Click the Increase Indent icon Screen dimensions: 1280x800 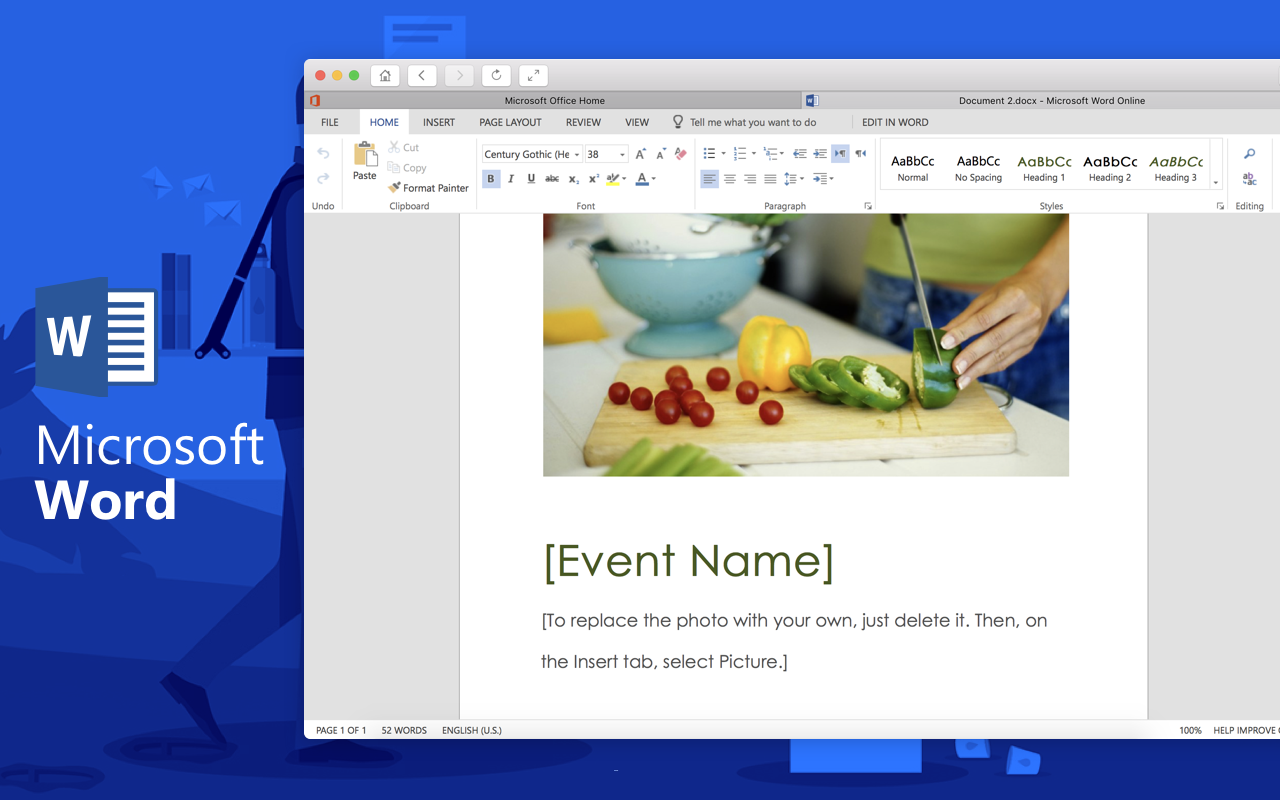tap(820, 154)
